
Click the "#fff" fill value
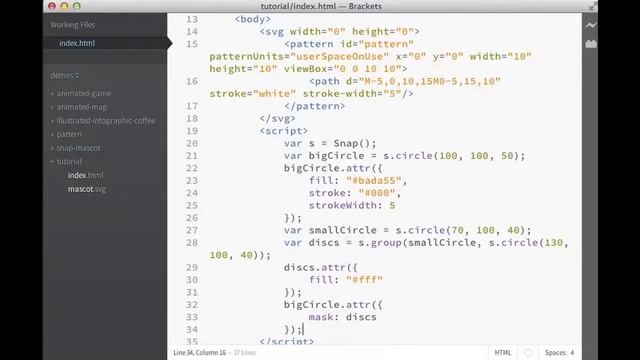pos(364,280)
